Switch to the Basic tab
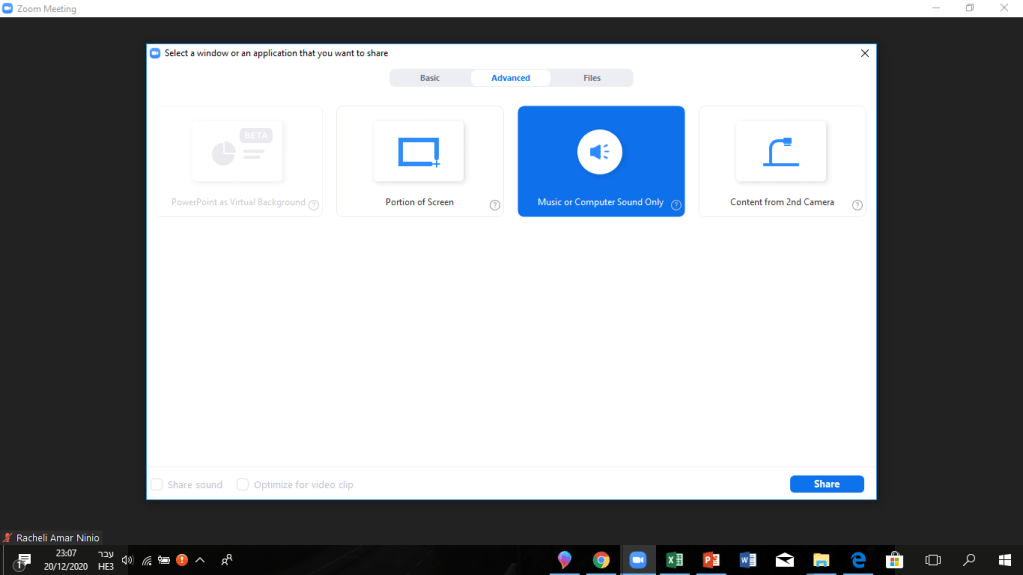The image size is (1023, 575). pos(430,78)
